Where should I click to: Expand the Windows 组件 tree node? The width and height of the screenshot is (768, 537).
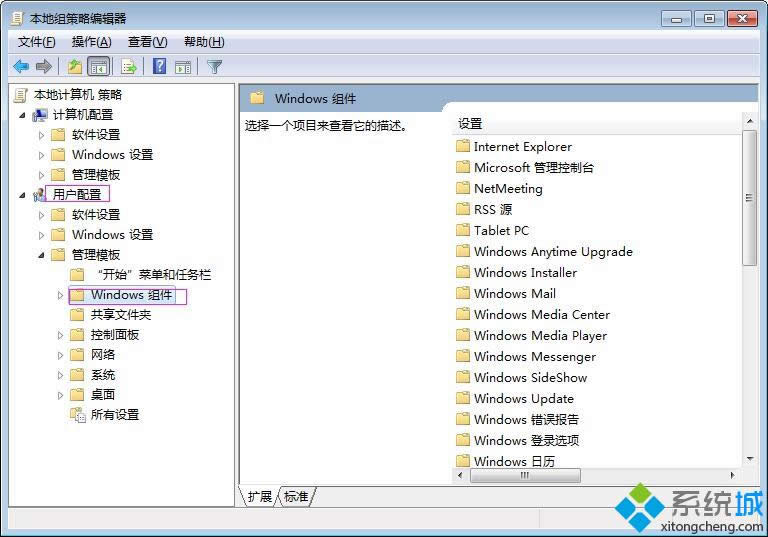tap(60, 295)
